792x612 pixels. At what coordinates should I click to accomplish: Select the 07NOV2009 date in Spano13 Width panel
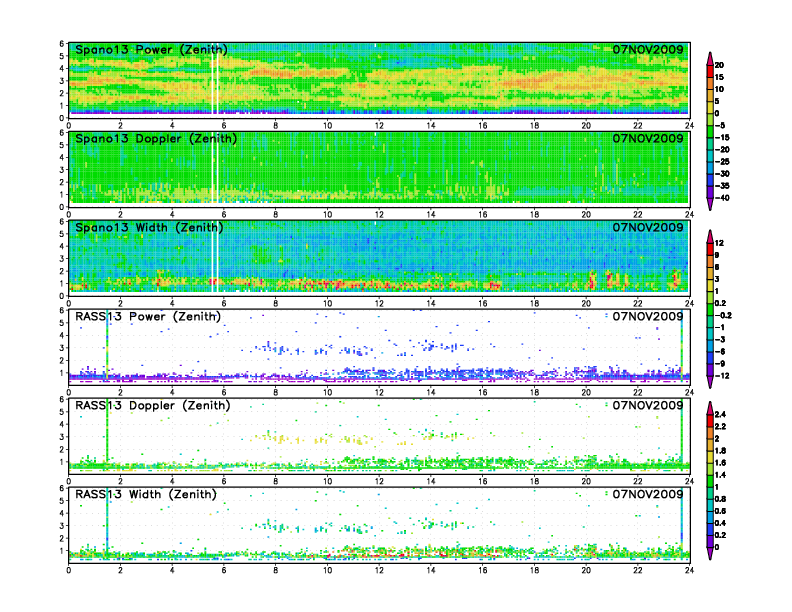pos(648,227)
